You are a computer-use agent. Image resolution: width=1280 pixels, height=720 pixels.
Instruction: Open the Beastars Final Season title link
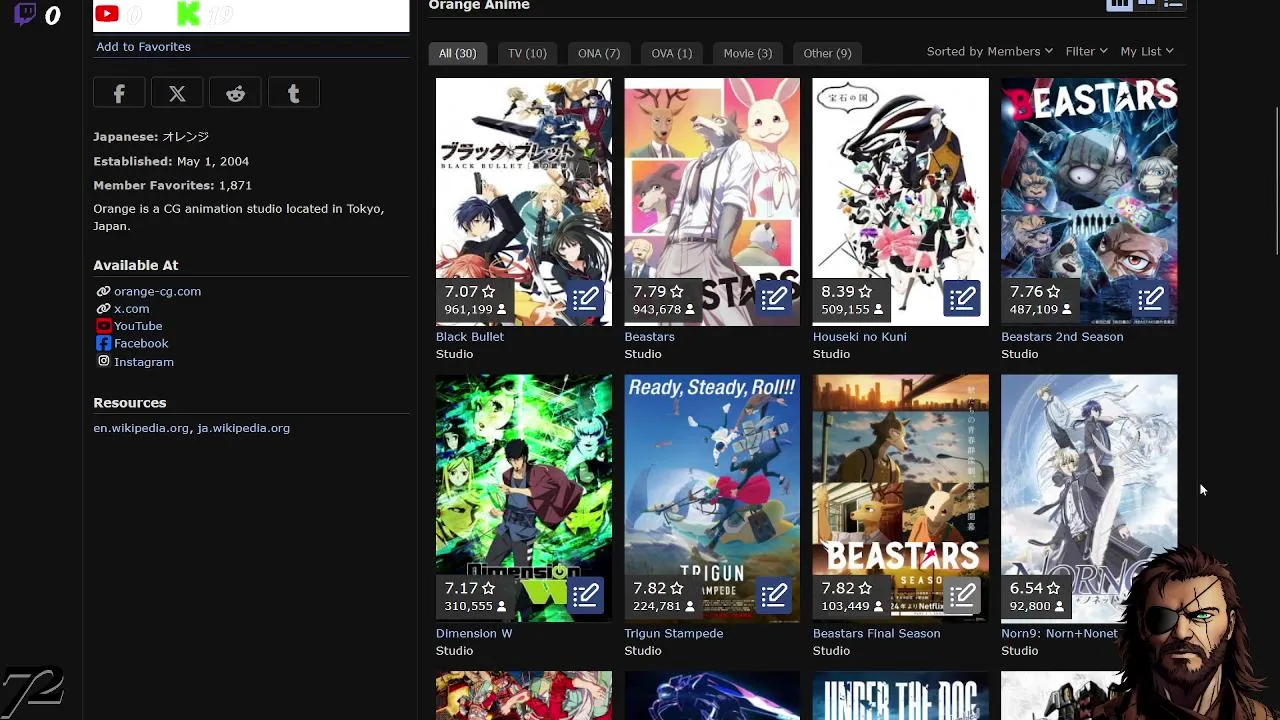pos(876,633)
